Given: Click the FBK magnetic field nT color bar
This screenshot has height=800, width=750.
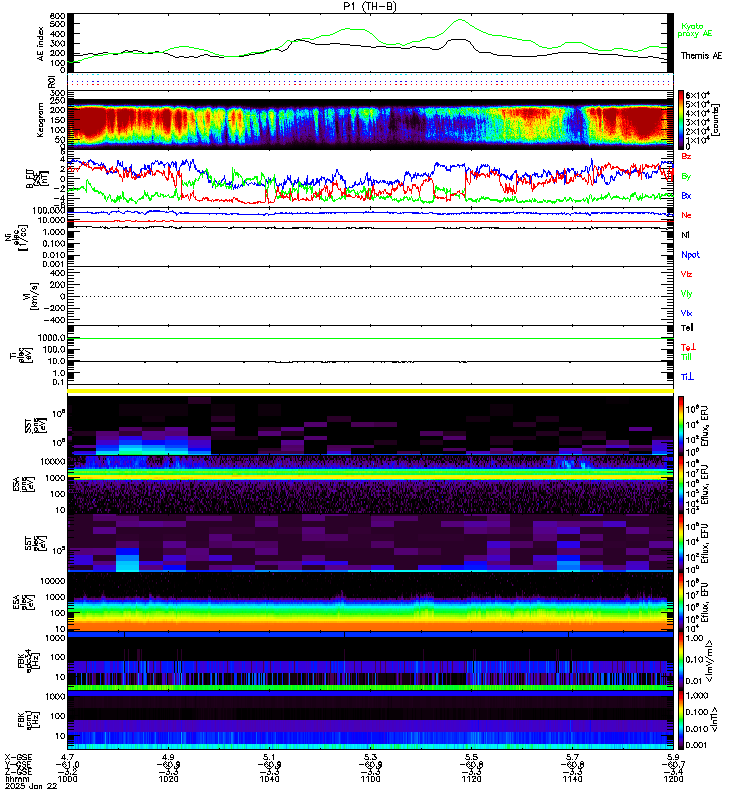Looking at the screenshot, I should [x=681, y=719].
